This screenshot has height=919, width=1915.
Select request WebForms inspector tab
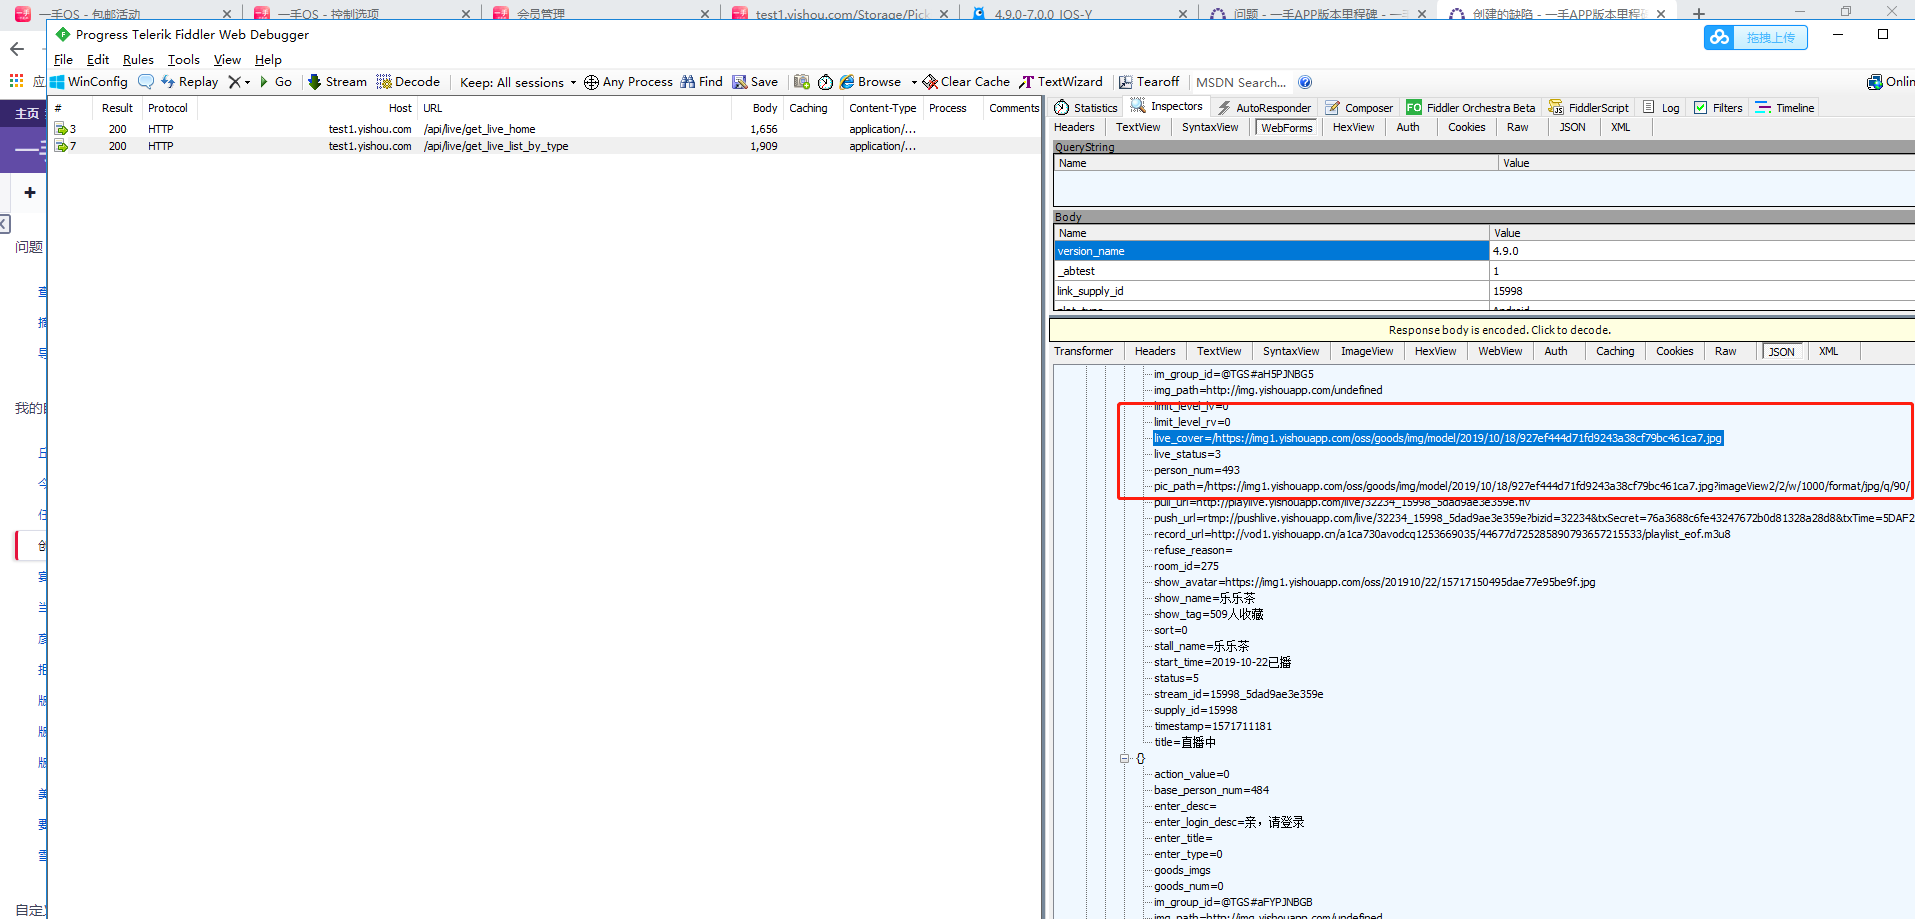click(x=1286, y=128)
